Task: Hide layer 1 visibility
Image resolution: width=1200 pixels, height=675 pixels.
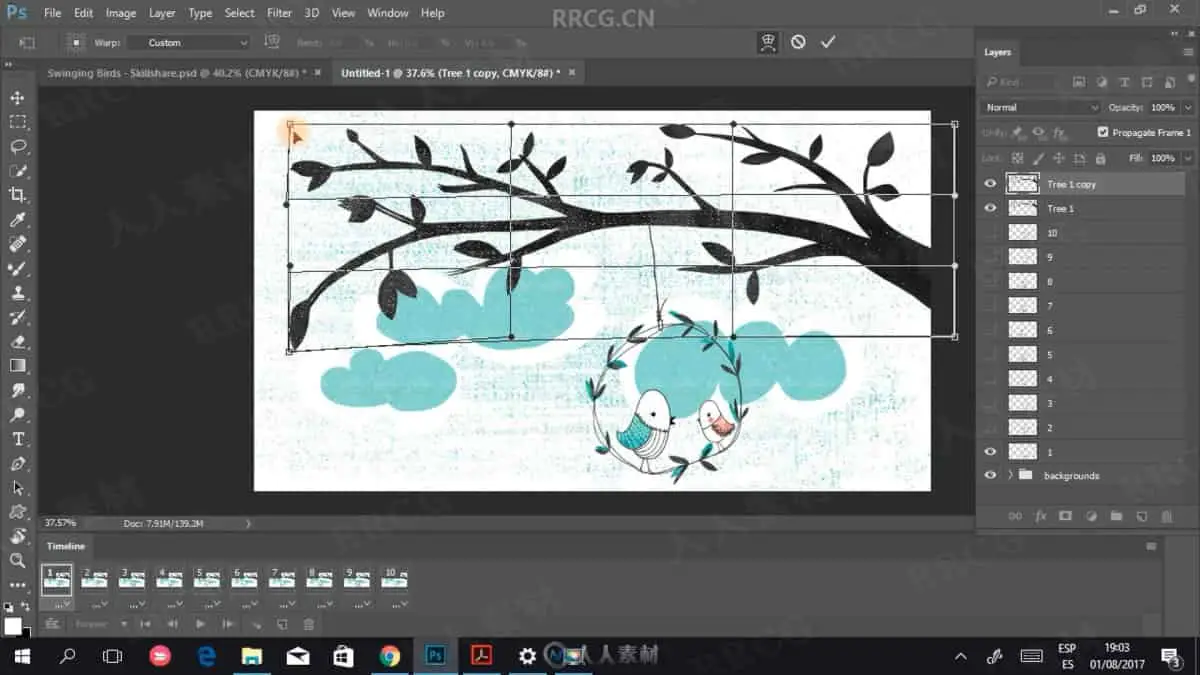Action: [x=990, y=452]
